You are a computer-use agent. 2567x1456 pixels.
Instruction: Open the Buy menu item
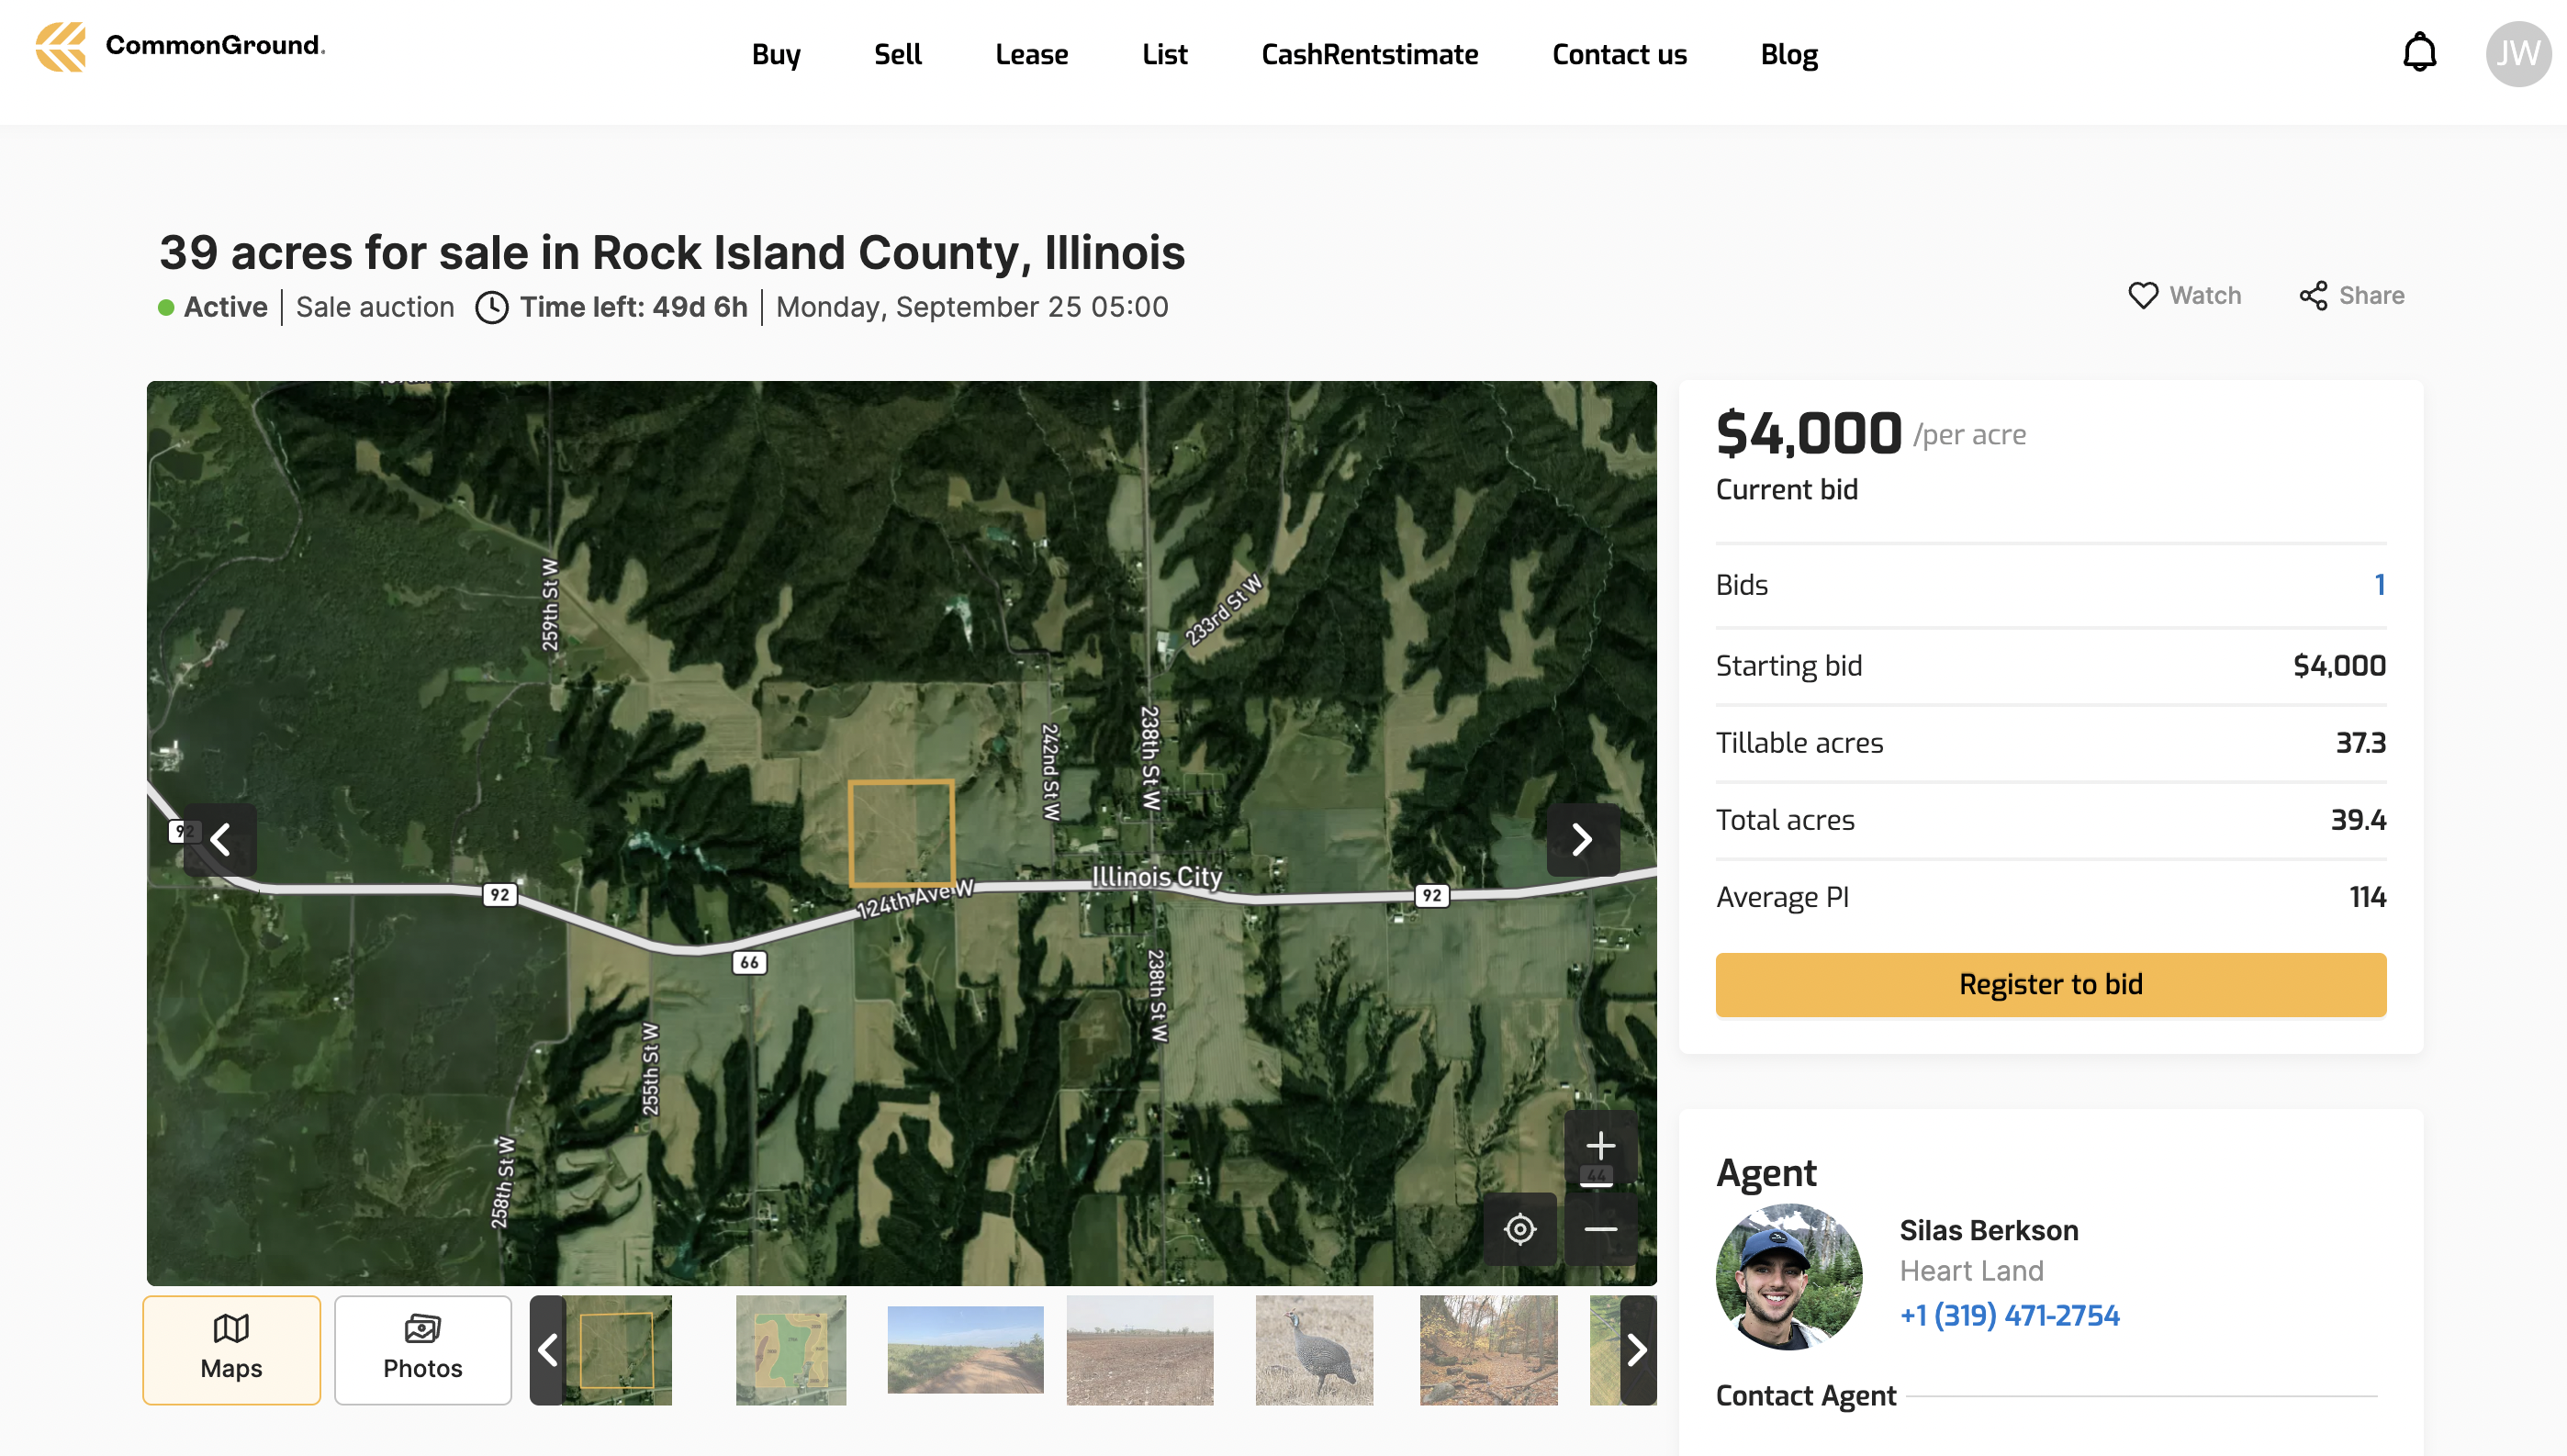776,54
